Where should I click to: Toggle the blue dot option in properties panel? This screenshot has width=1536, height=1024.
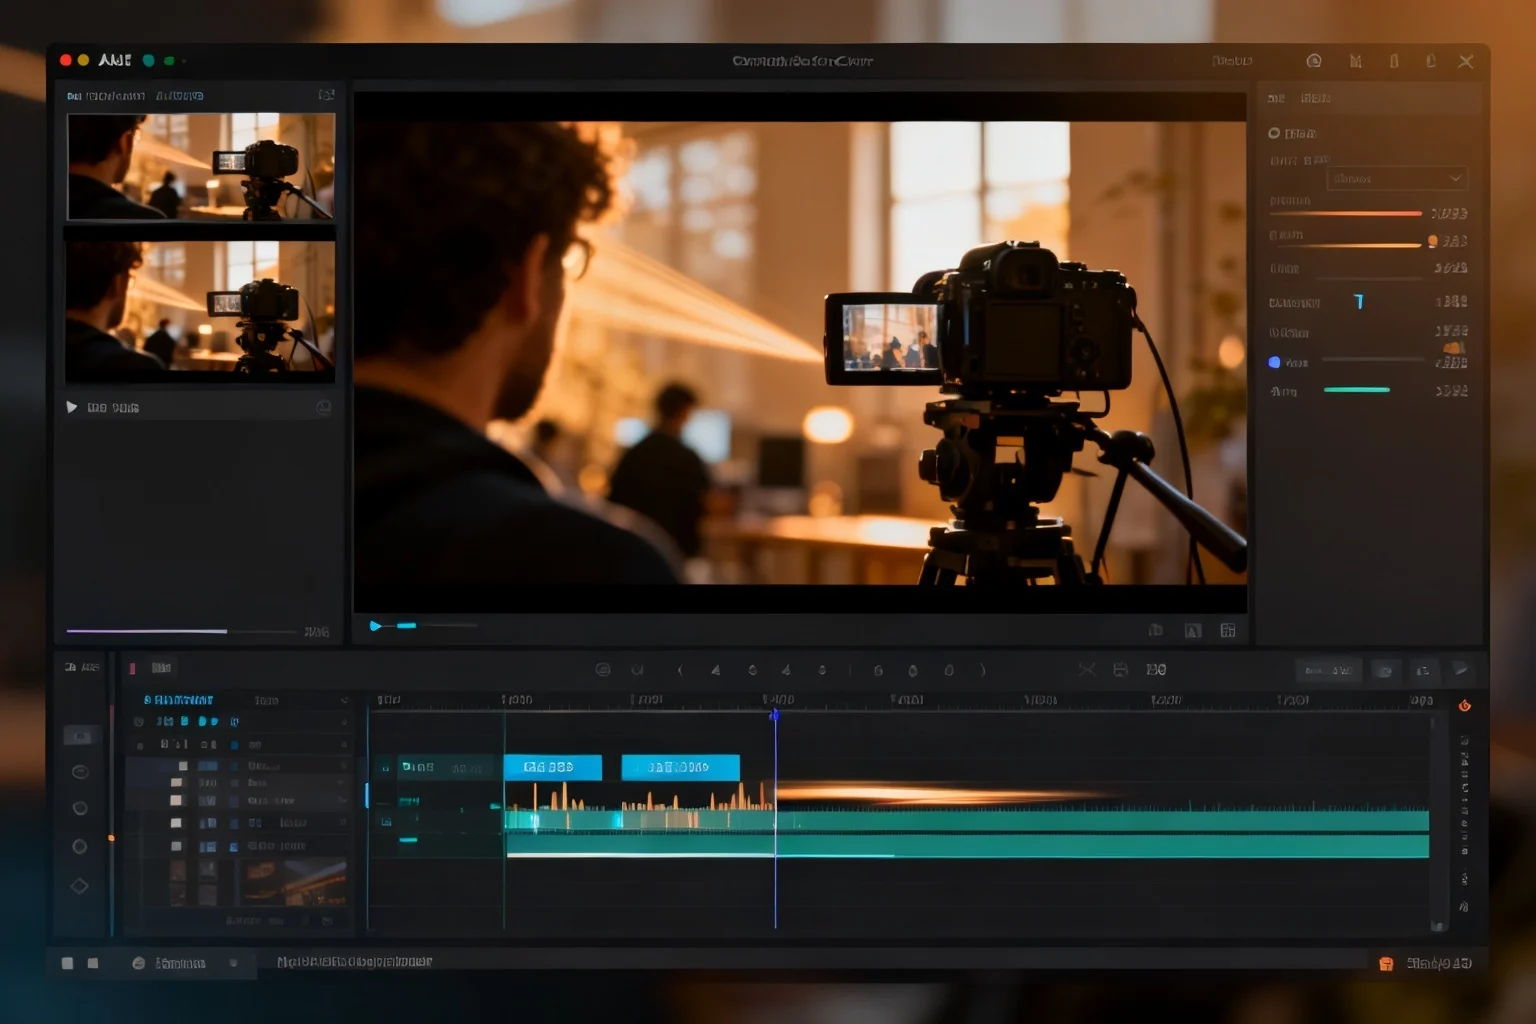pyautogui.click(x=1274, y=362)
